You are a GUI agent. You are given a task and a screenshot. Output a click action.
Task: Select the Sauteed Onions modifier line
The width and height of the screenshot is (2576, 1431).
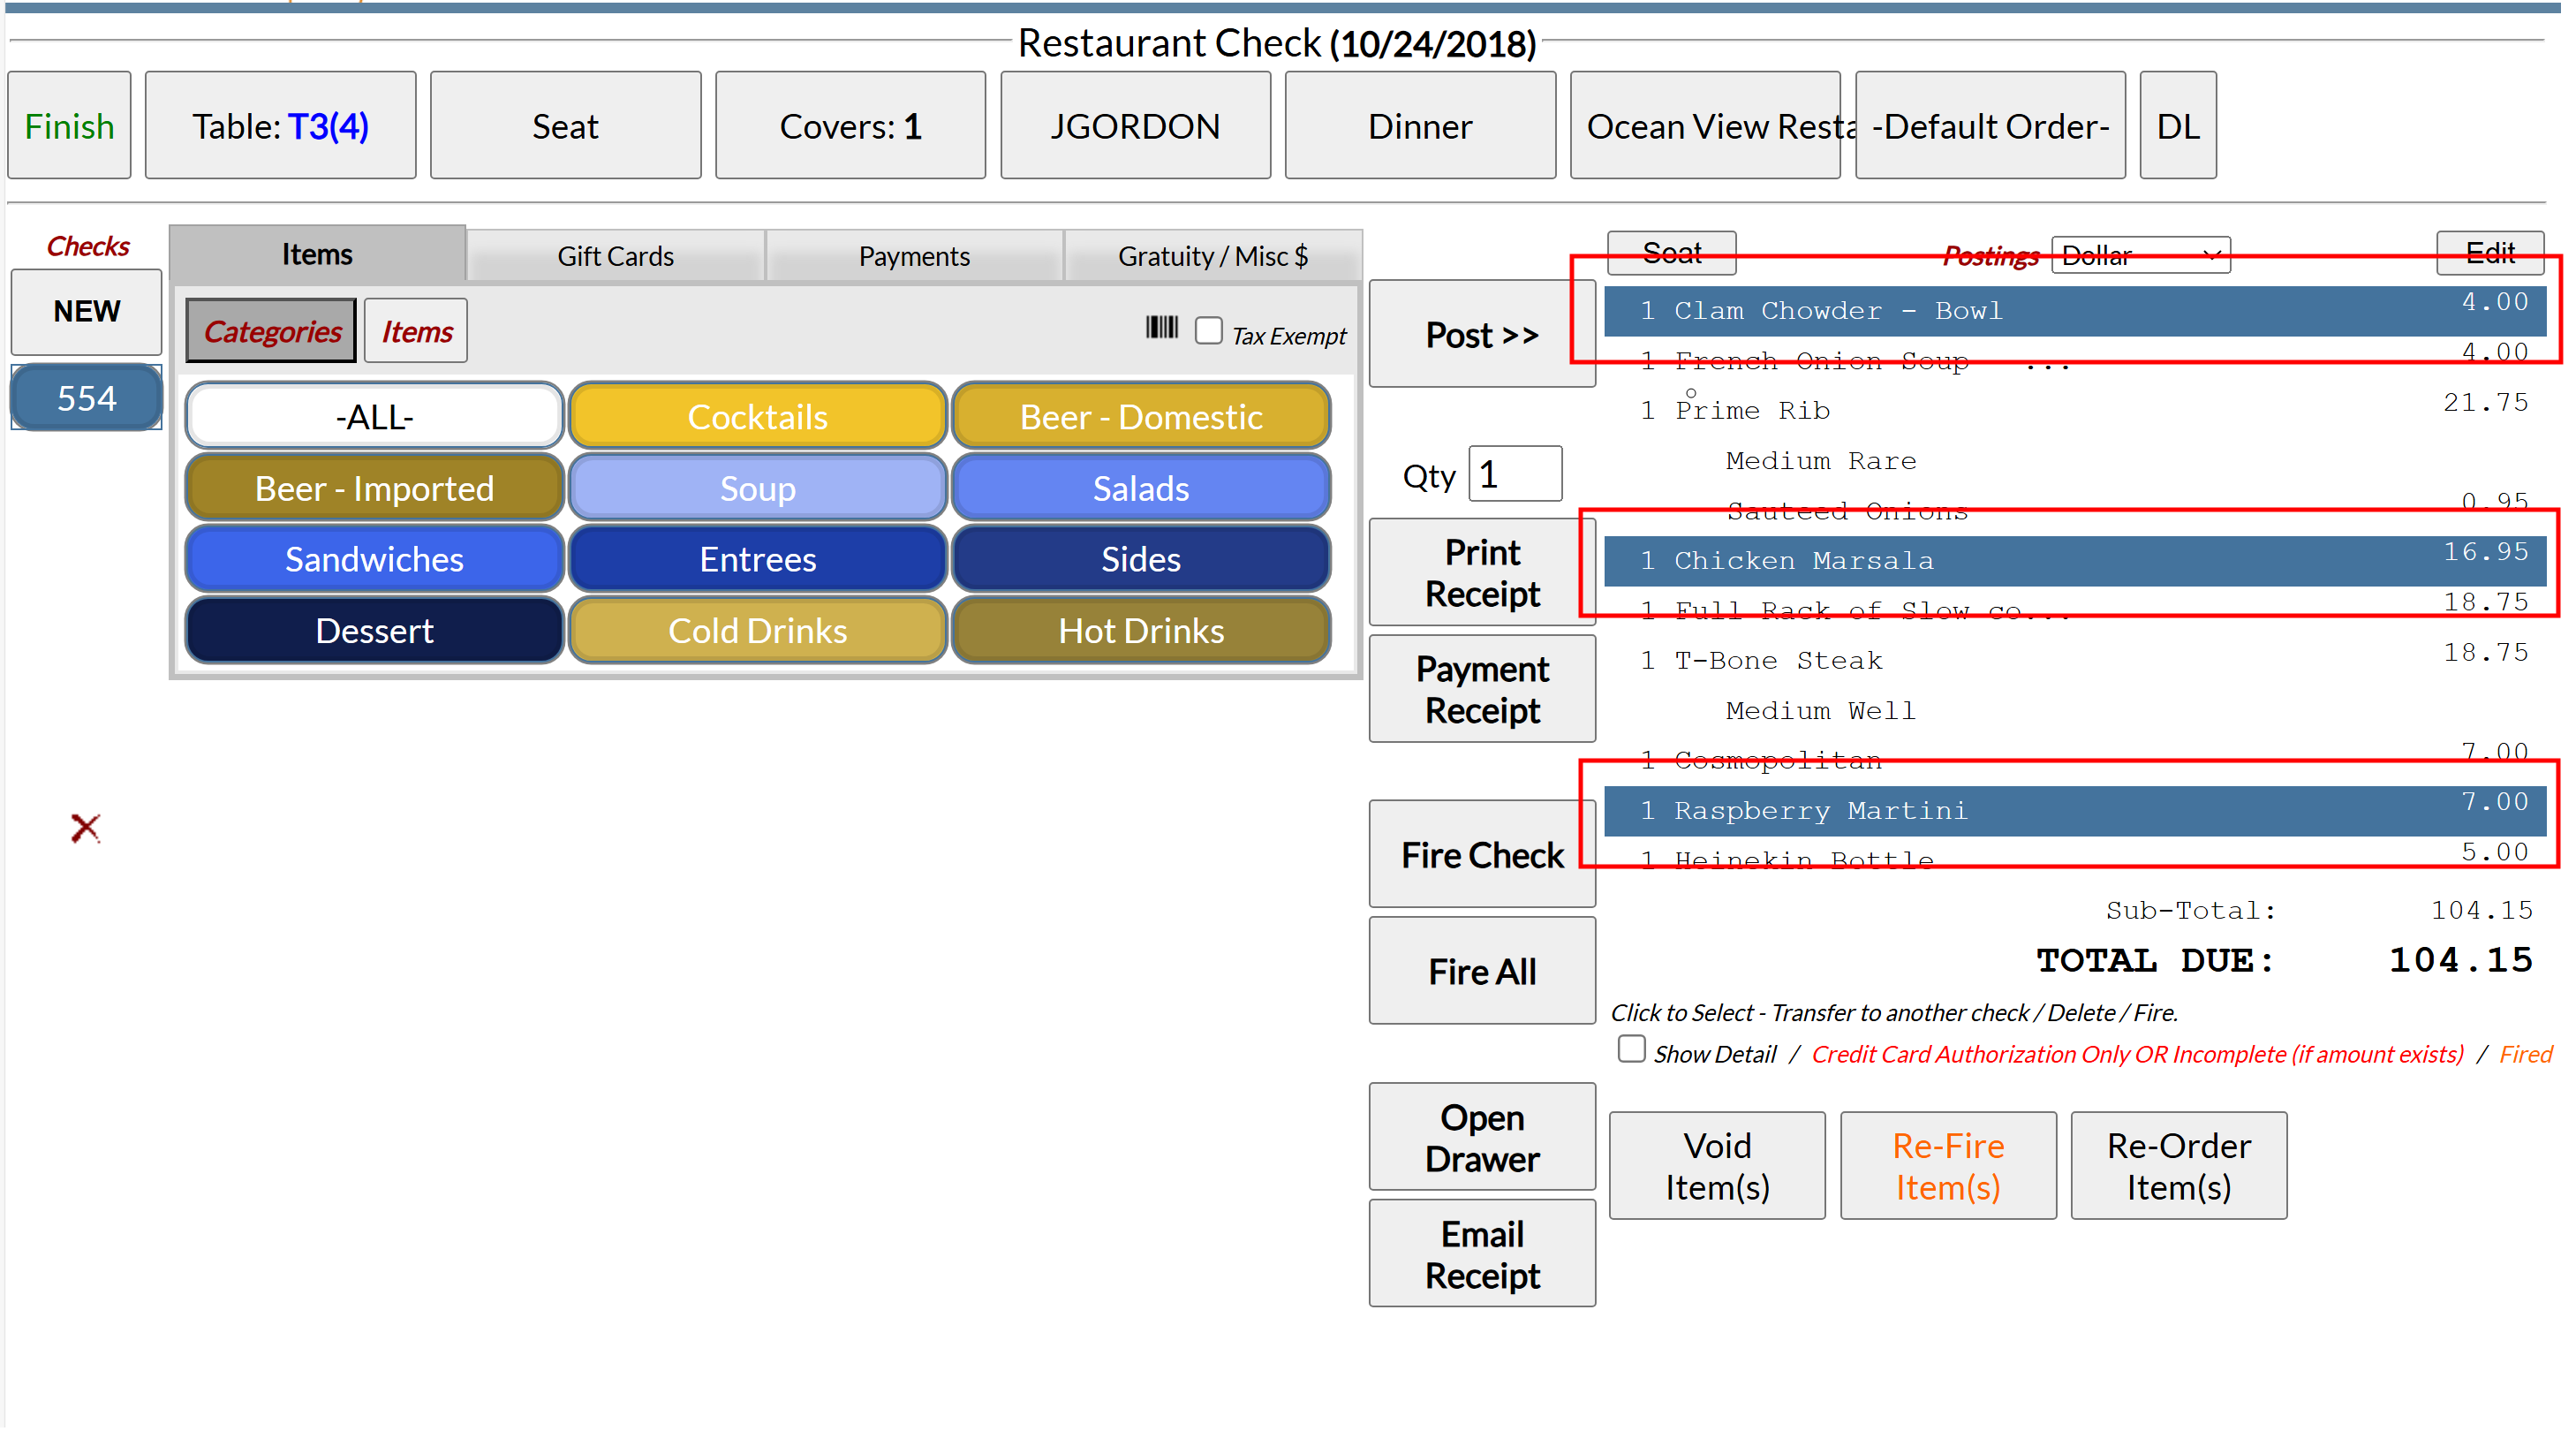pyautogui.click(x=2075, y=511)
